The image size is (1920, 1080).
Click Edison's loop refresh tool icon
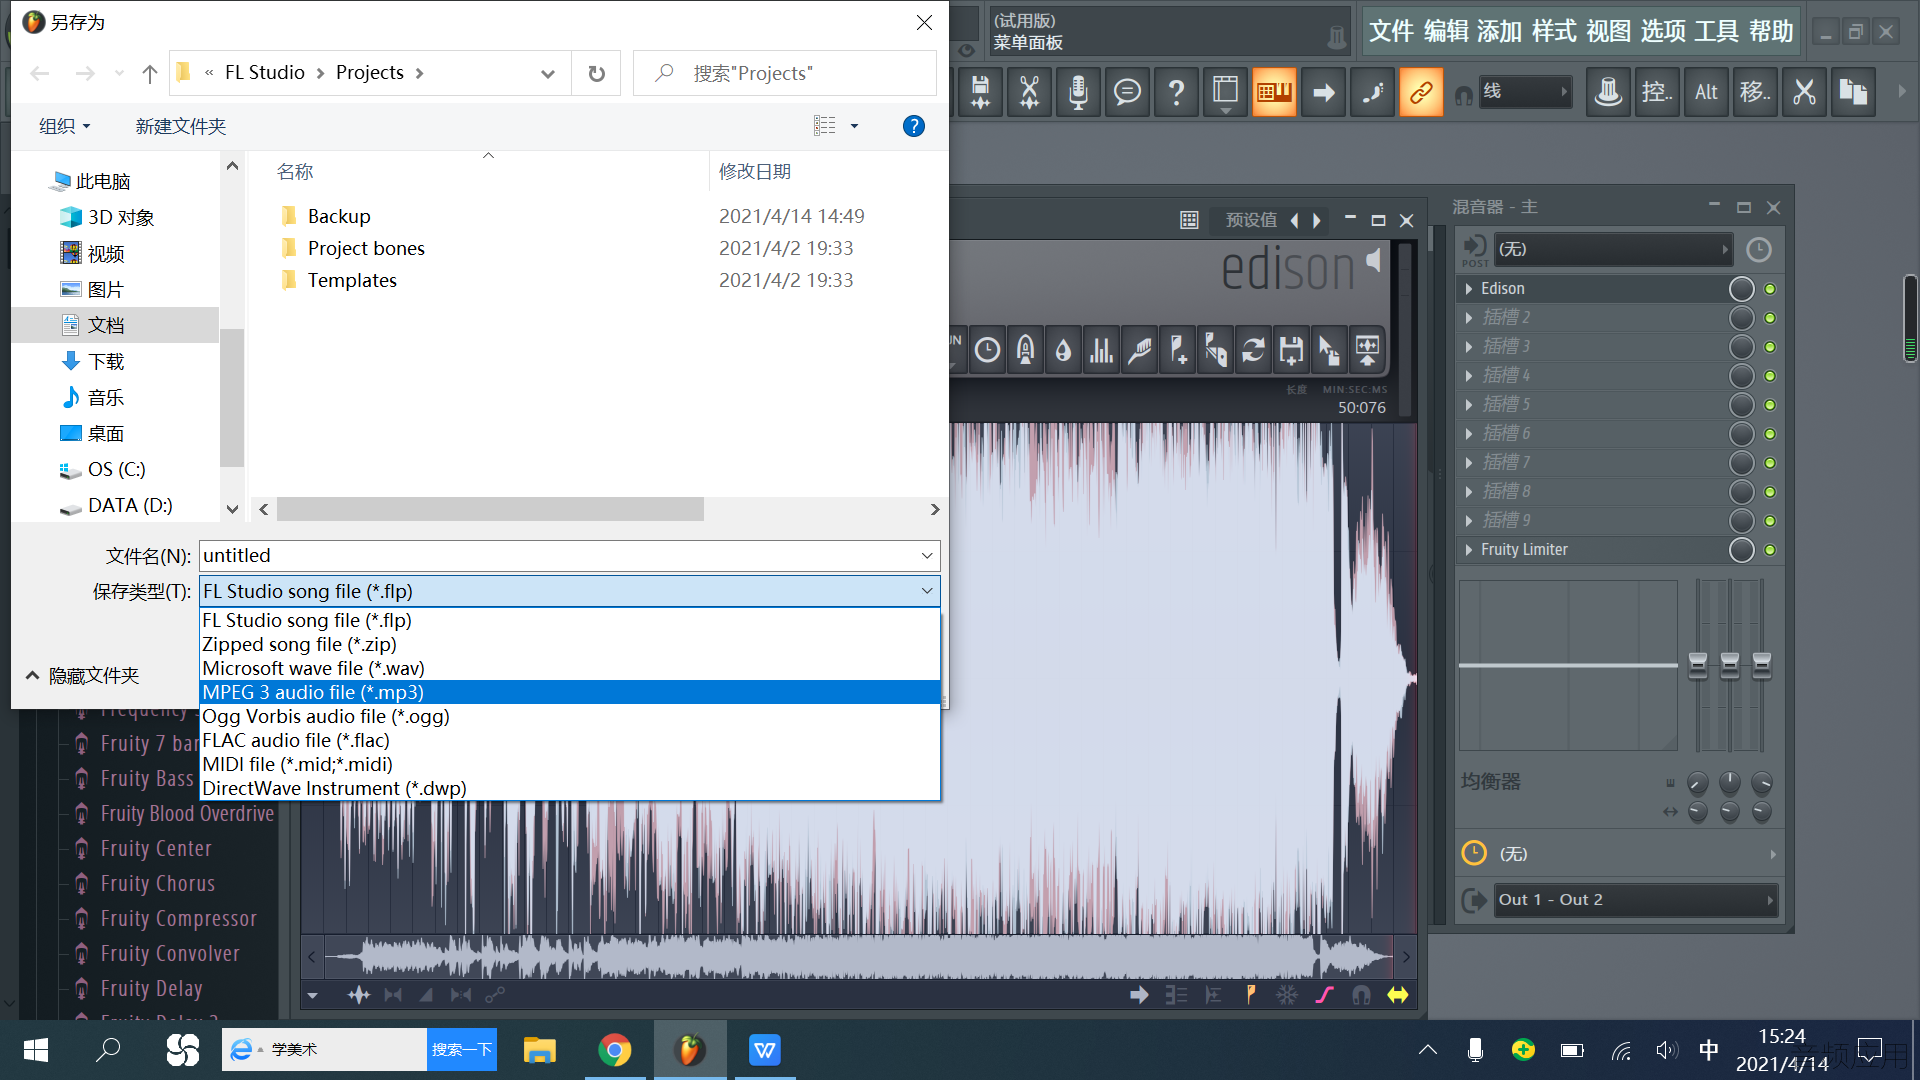[x=1253, y=350]
